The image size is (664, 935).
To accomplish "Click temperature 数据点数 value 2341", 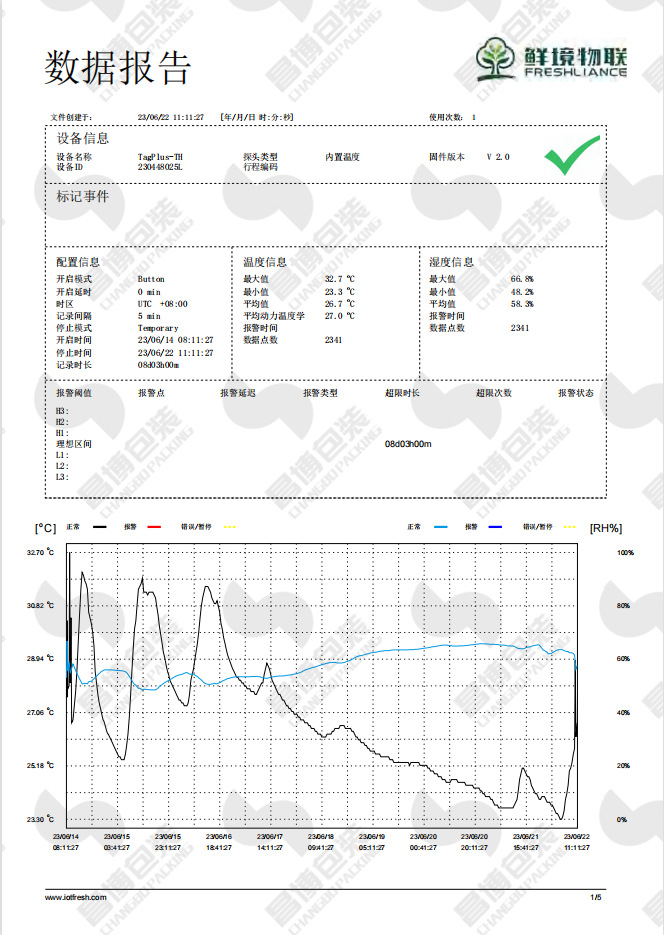I will click(x=333, y=340).
